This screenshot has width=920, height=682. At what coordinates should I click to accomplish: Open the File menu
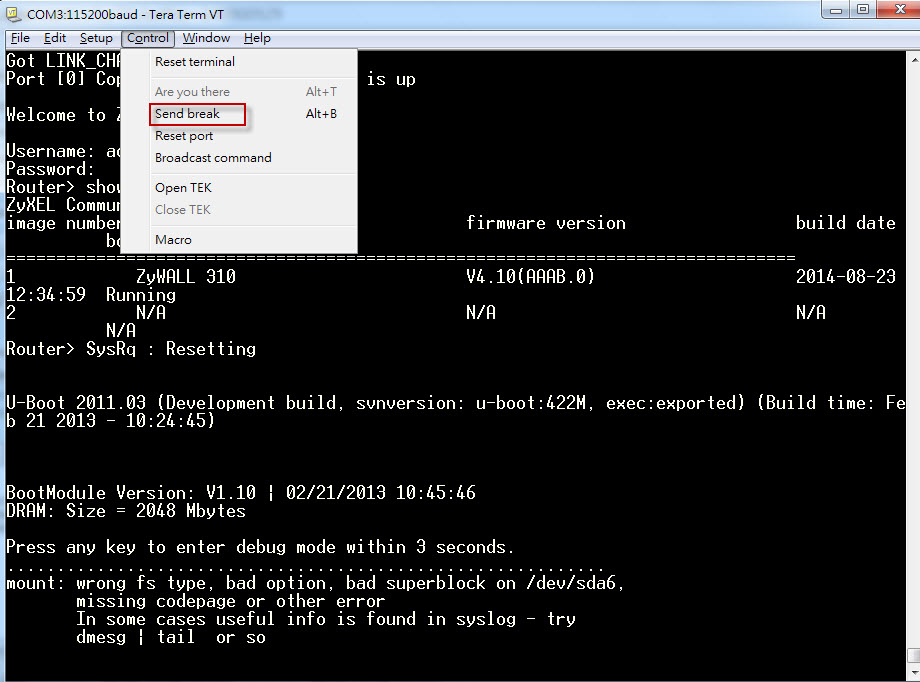tap(20, 38)
